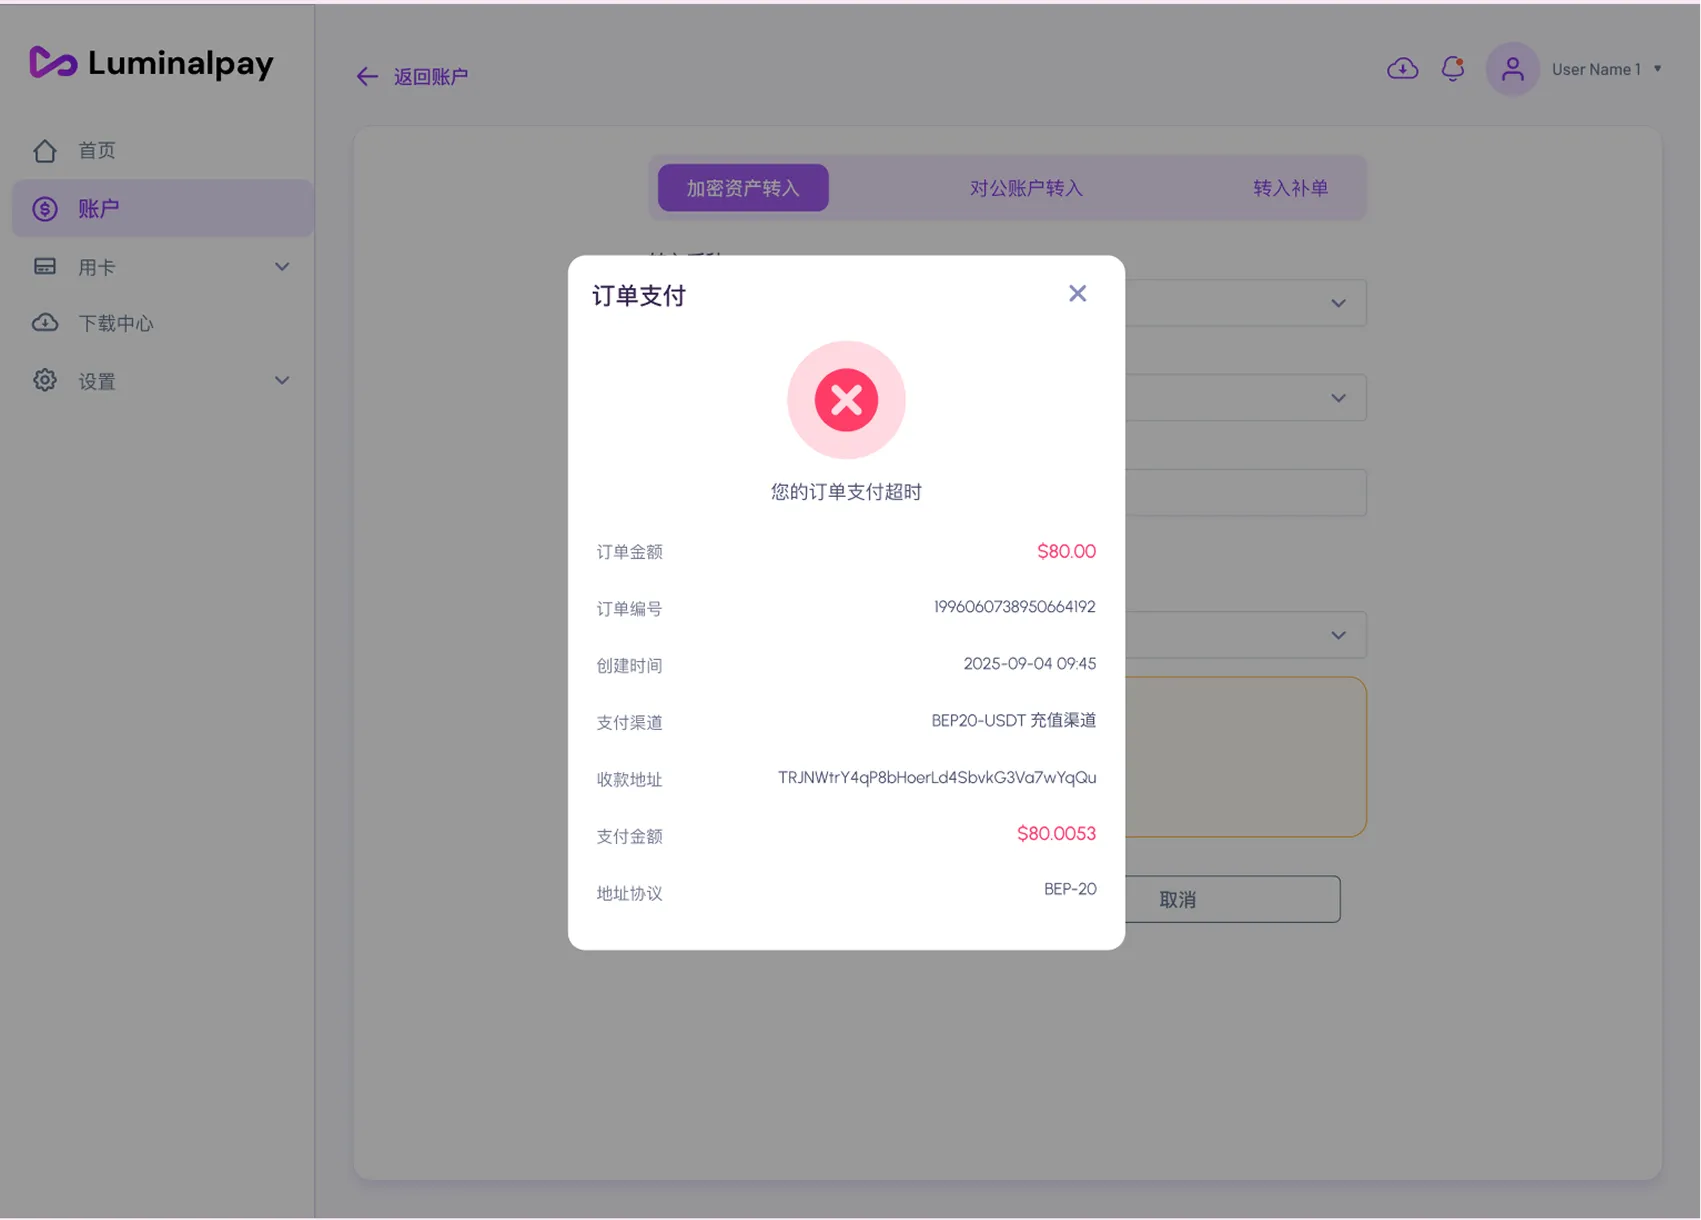Click the receiving address TRJNWtrY4qP8bHoerLd4SbvkG3Va7wYqQu
Screen dimensions: 1701x1220
[x=937, y=778]
